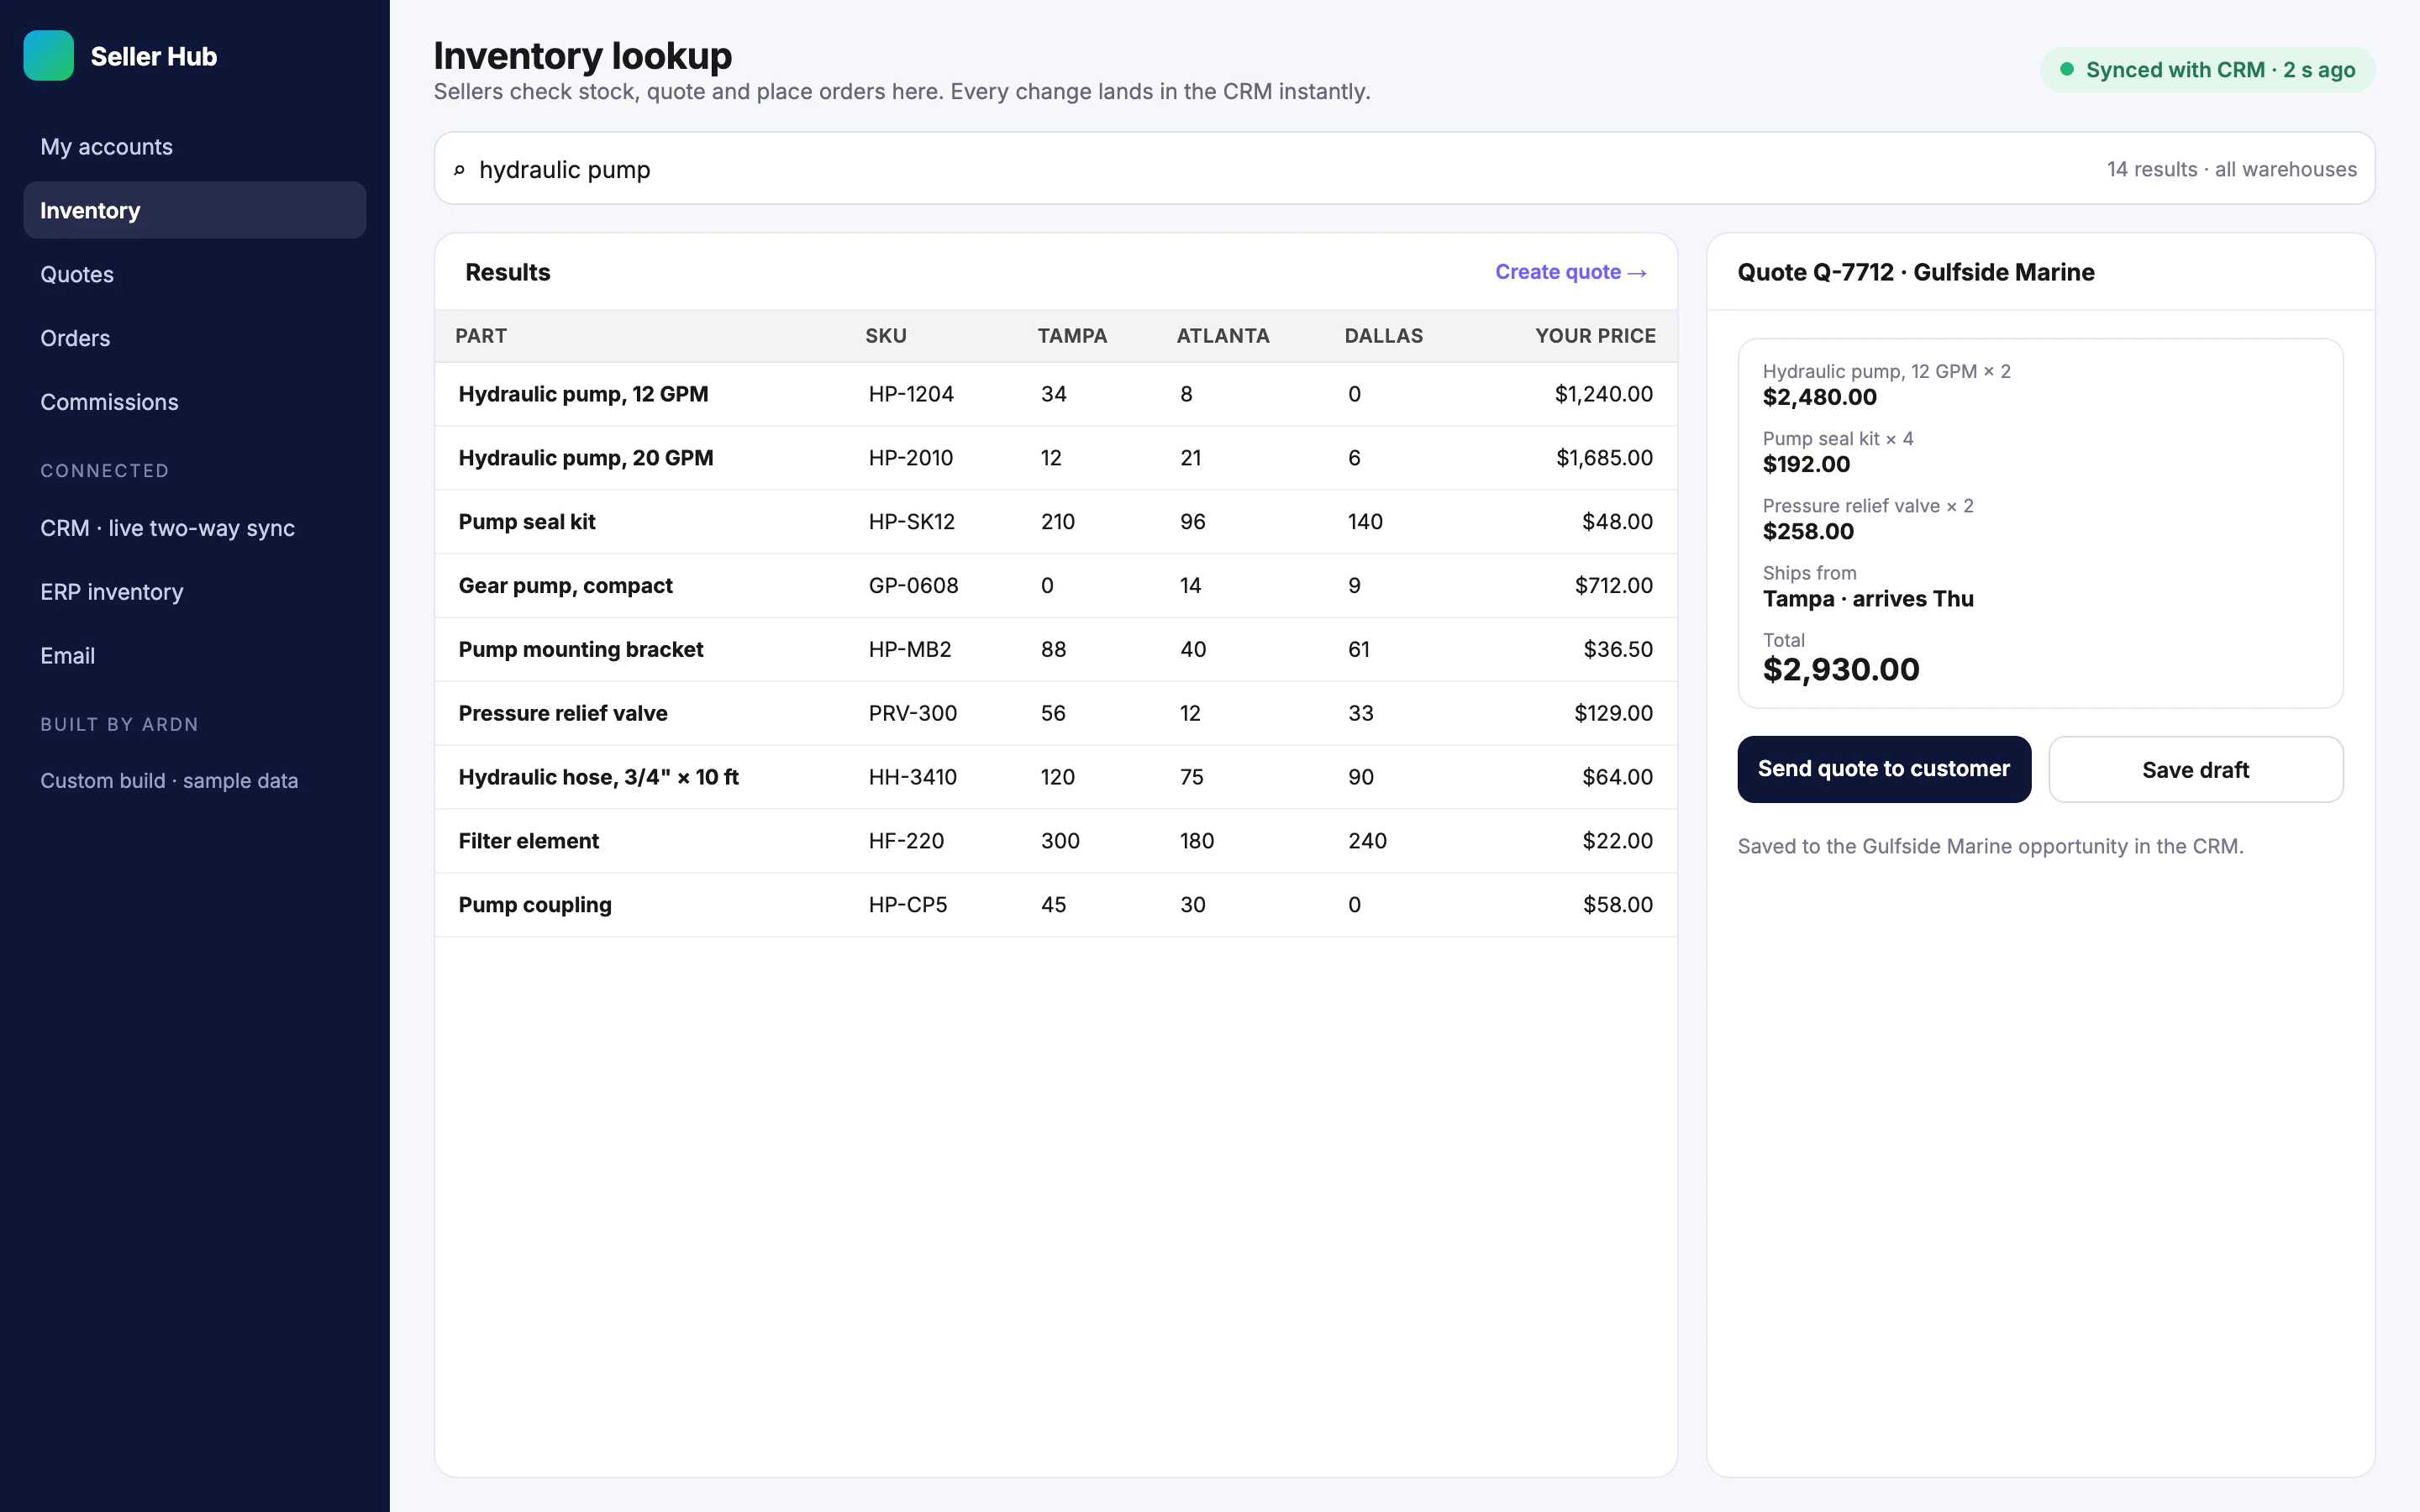
Task: Click the Create quote link
Action: 1571,272
